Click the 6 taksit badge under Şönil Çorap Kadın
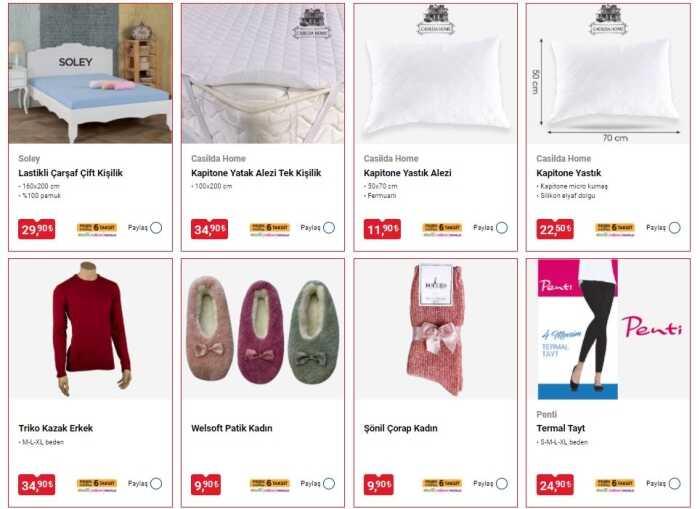This screenshot has height=509, width=700. click(442, 485)
